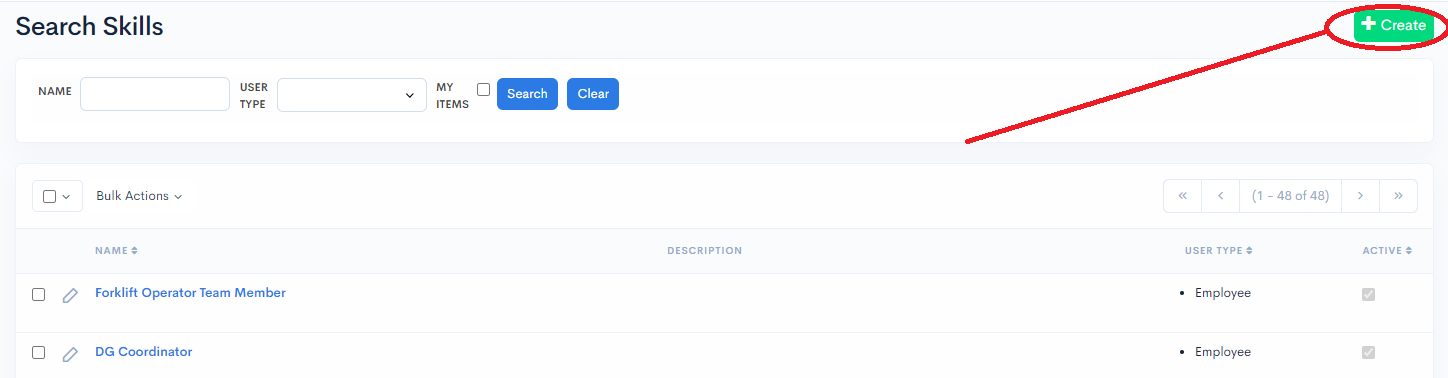The height and width of the screenshot is (378, 1448).
Task: Click the Clear button
Action: coord(593,94)
